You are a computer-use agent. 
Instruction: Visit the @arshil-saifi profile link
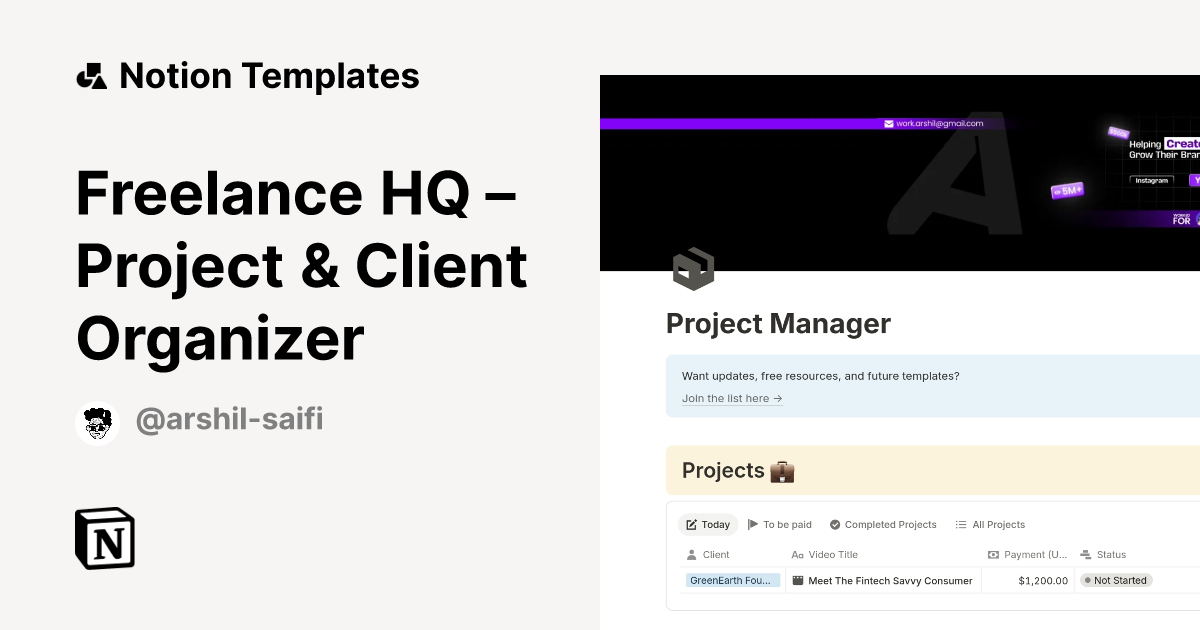[229, 418]
